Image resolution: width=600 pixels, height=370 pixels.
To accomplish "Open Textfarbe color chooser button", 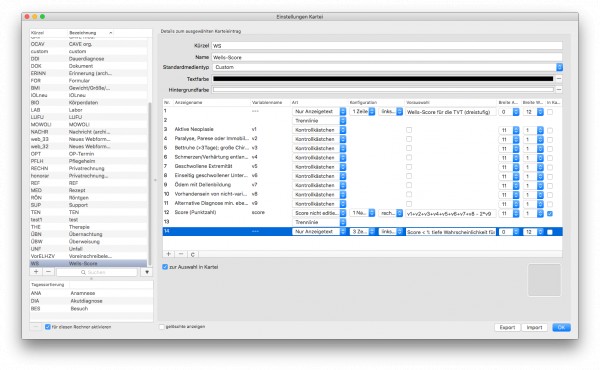I will [559, 78].
